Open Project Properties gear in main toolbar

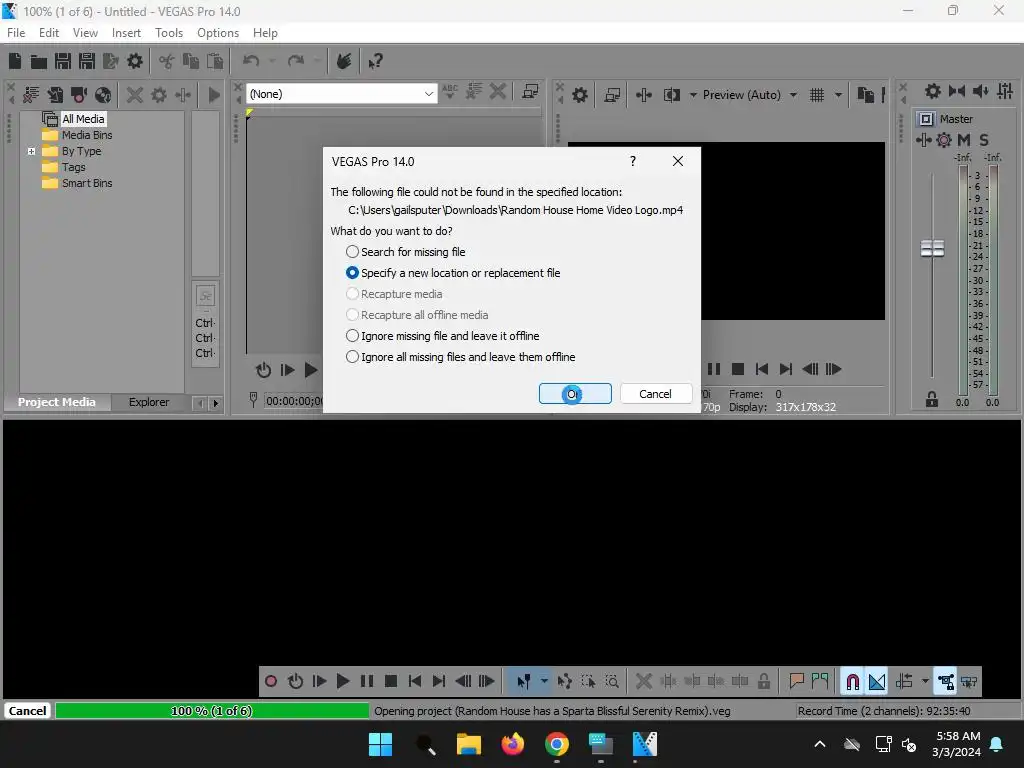click(x=135, y=61)
